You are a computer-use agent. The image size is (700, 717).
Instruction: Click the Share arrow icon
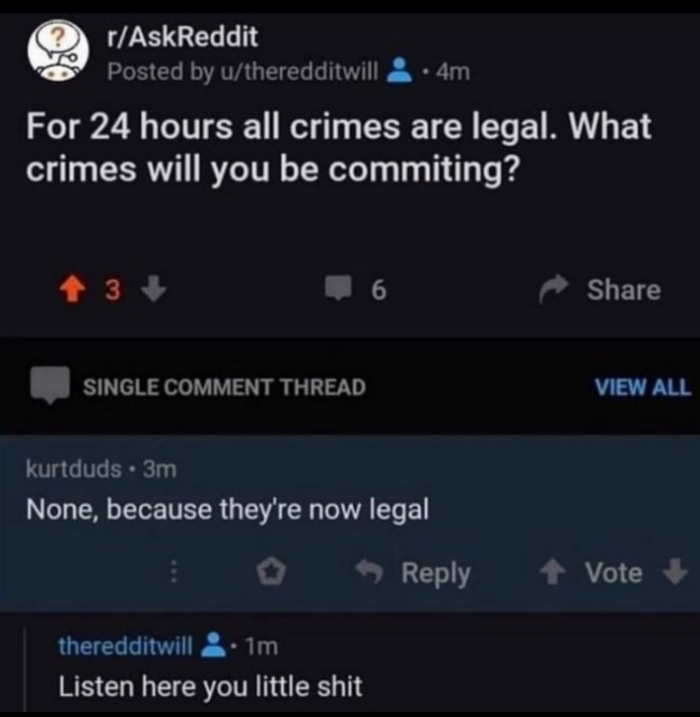[554, 289]
